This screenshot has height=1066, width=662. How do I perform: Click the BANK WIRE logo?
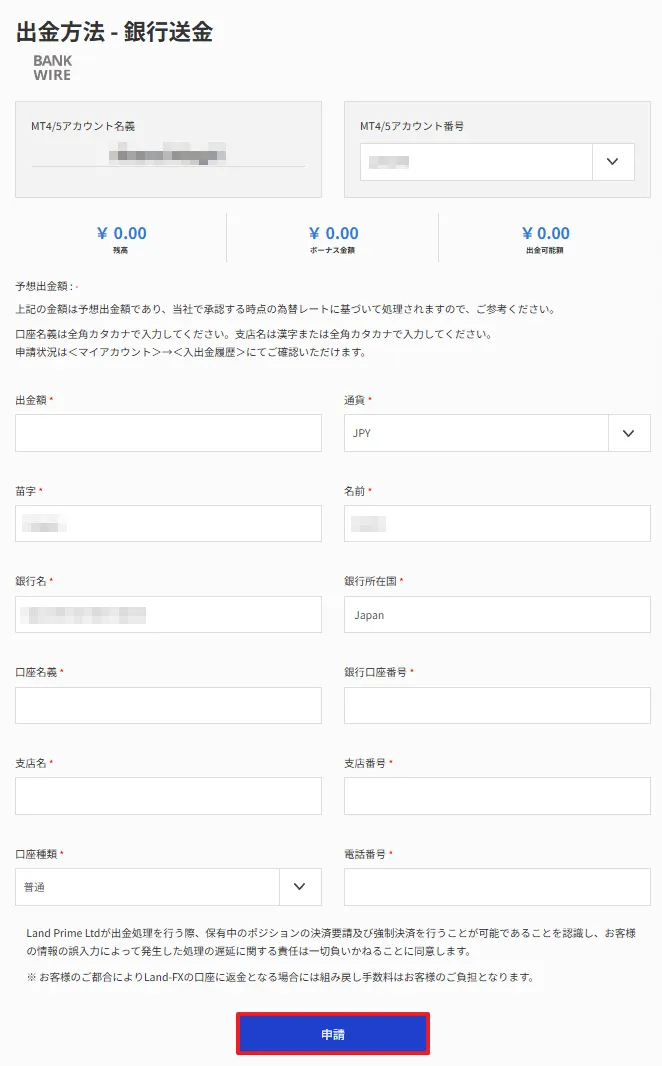[52, 68]
